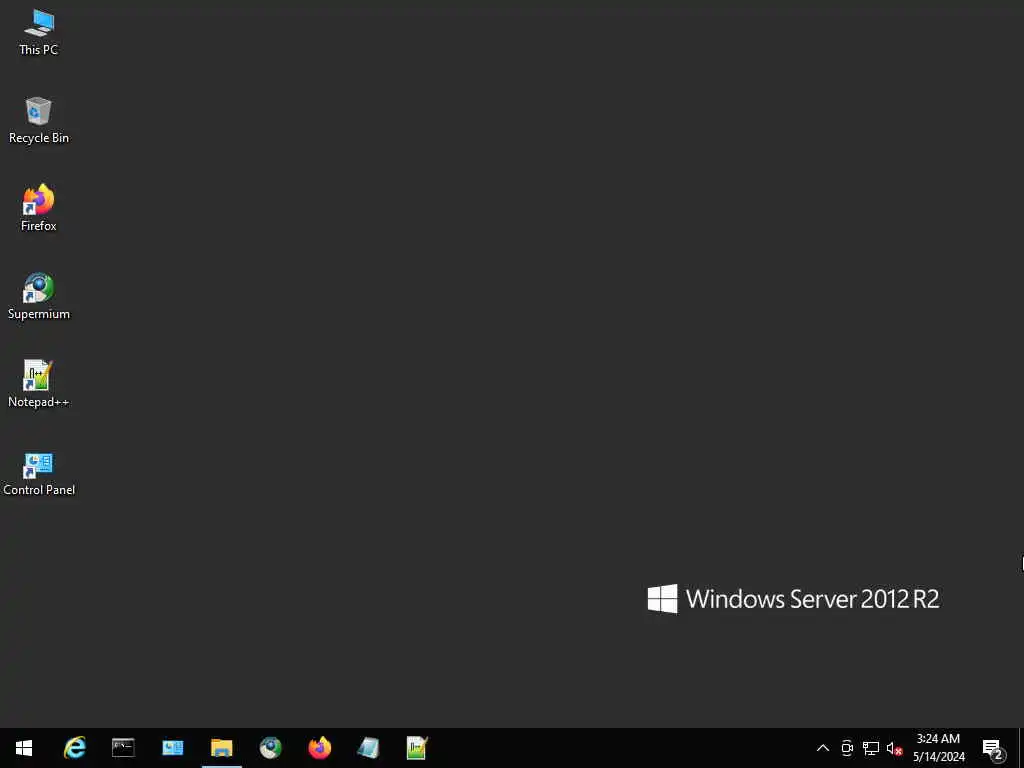This screenshot has width=1024, height=768.
Task: Launch Notepad++ from the taskbar
Action: click(x=417, y=748)
